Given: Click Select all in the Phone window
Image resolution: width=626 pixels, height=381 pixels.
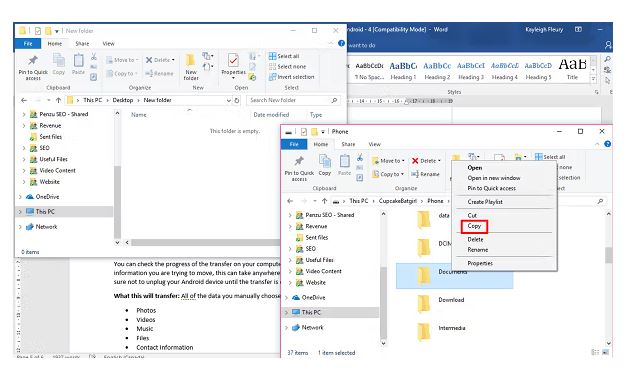Looking at the screenshot, I should (550, 157).
